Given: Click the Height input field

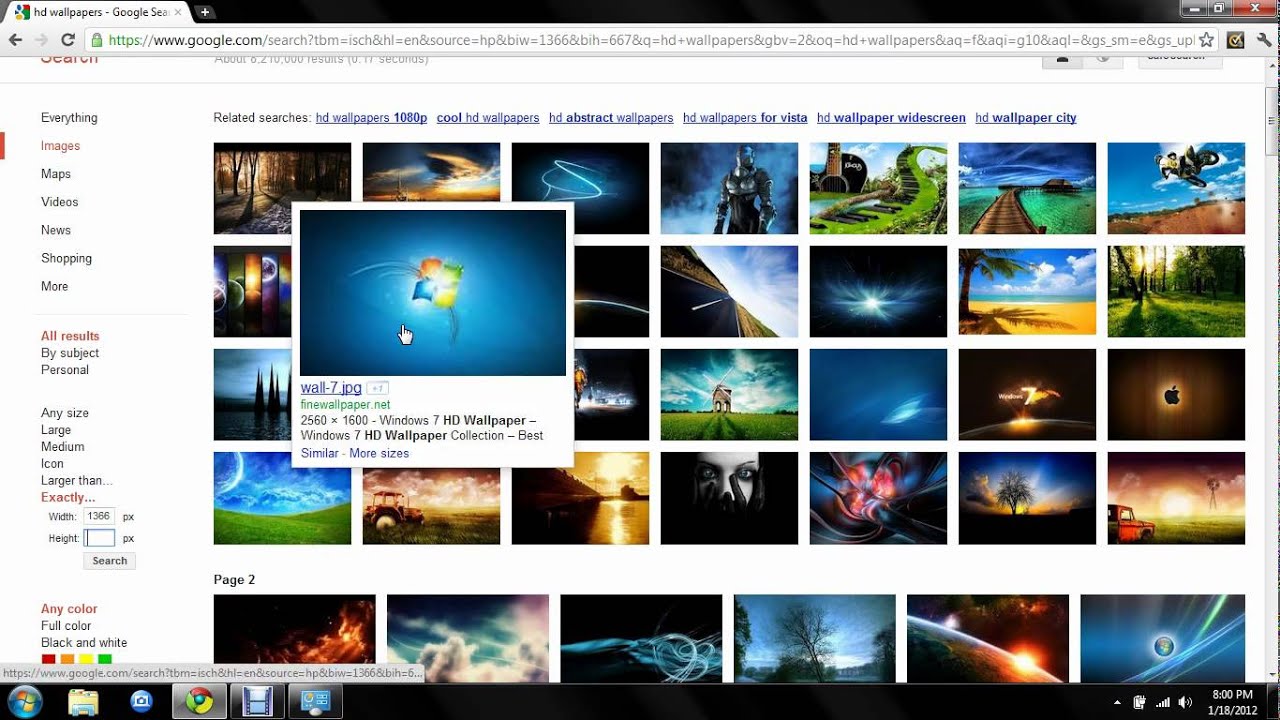Looking at the screenshot, I should (x=99, y=538).
